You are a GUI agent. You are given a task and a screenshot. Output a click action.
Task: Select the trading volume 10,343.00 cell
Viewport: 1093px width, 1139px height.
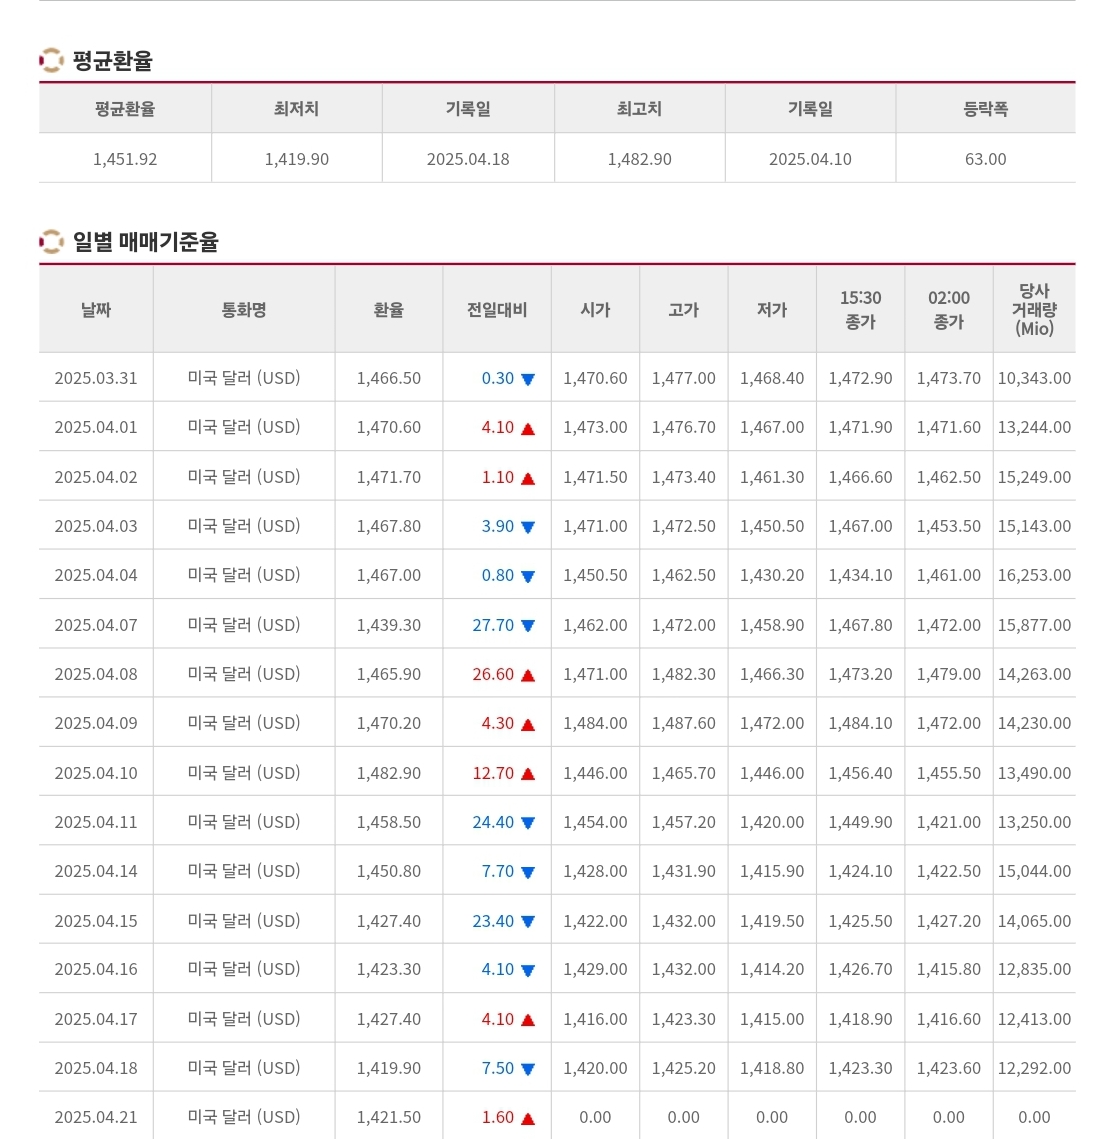tap(1034, 378)
